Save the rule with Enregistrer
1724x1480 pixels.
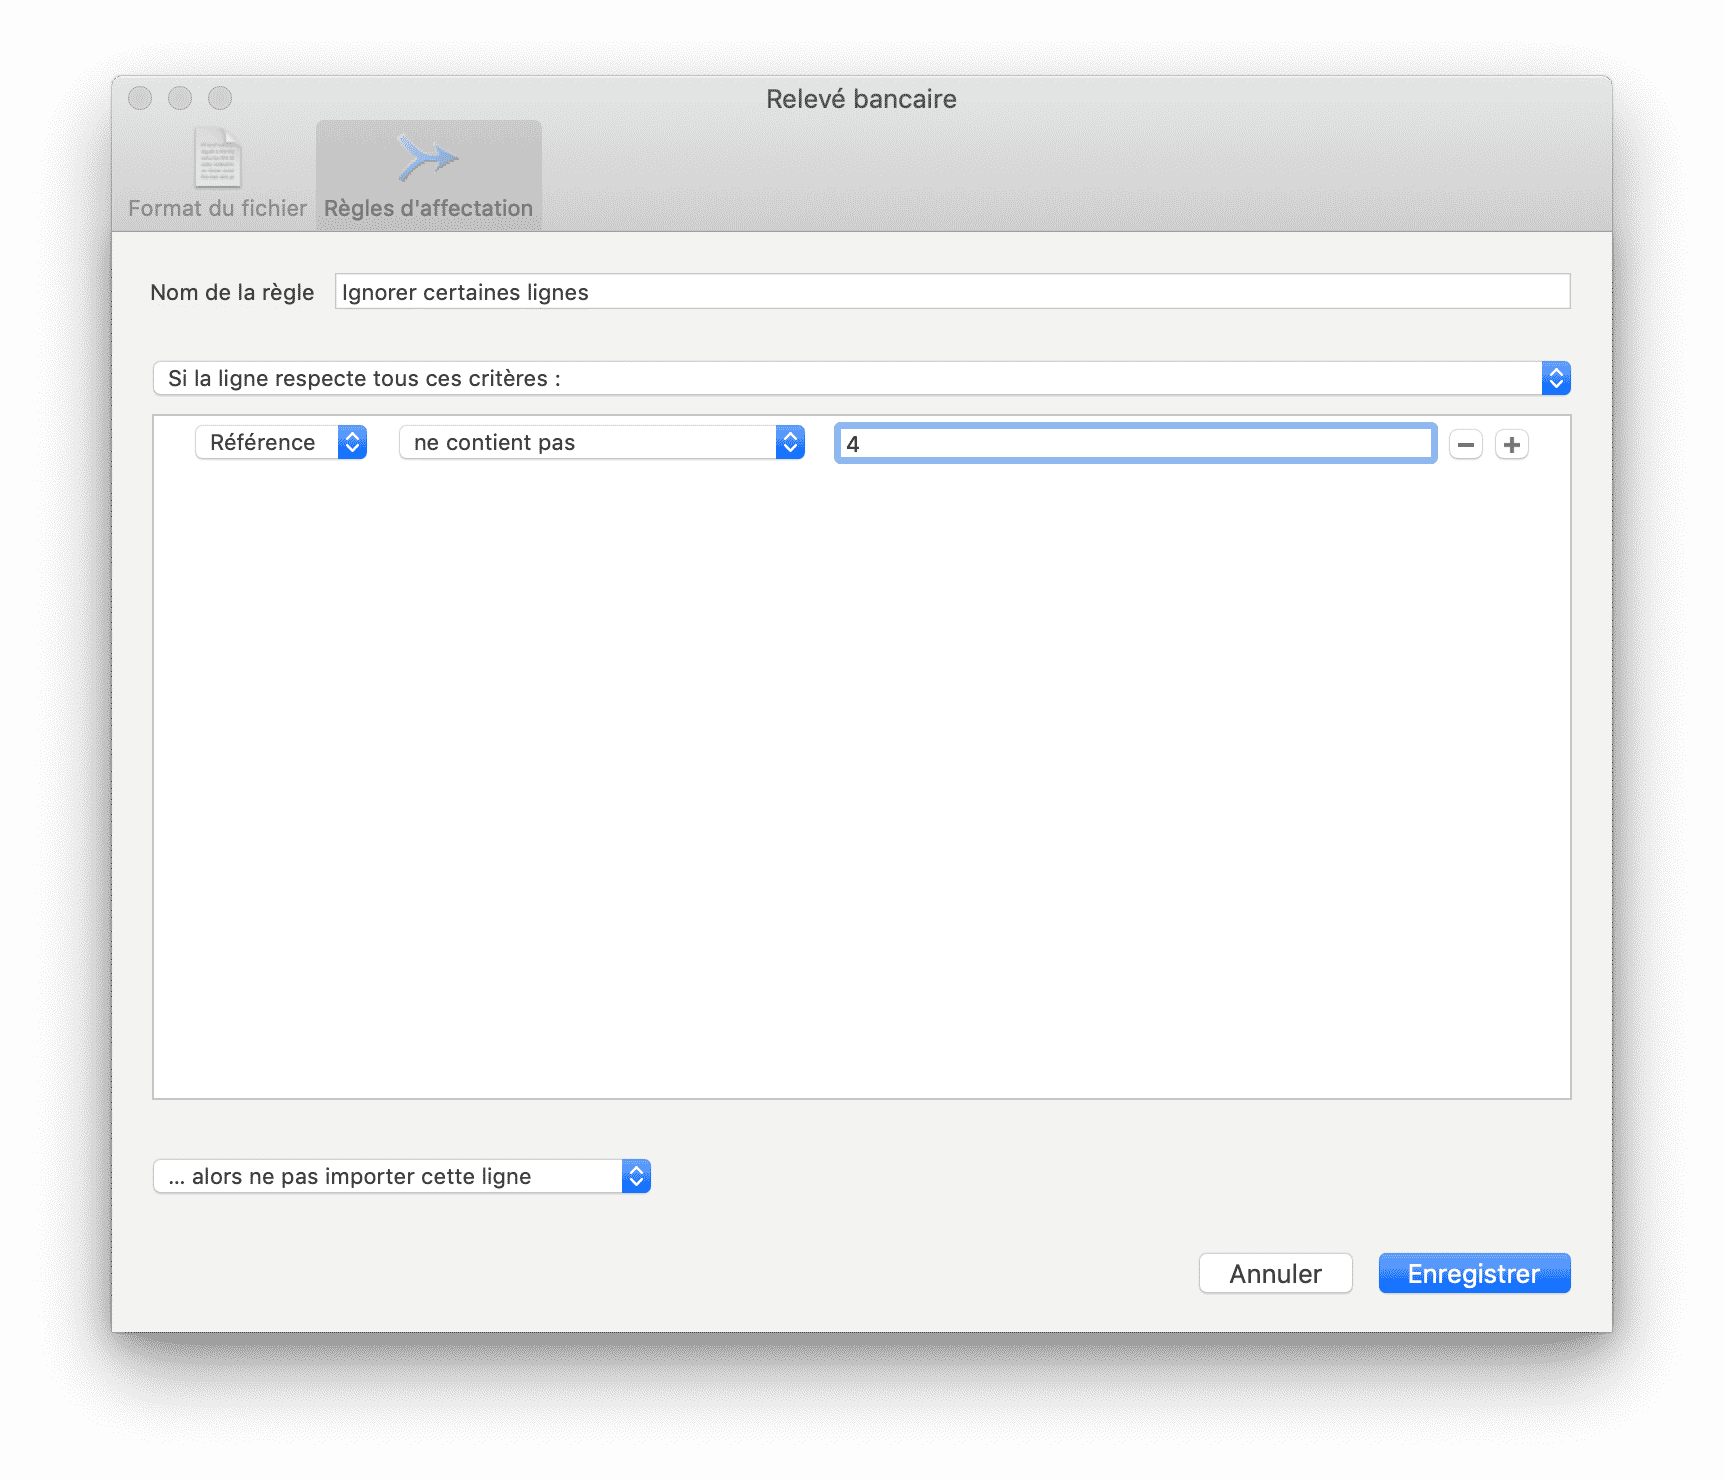click(x=1473, y=1273)
